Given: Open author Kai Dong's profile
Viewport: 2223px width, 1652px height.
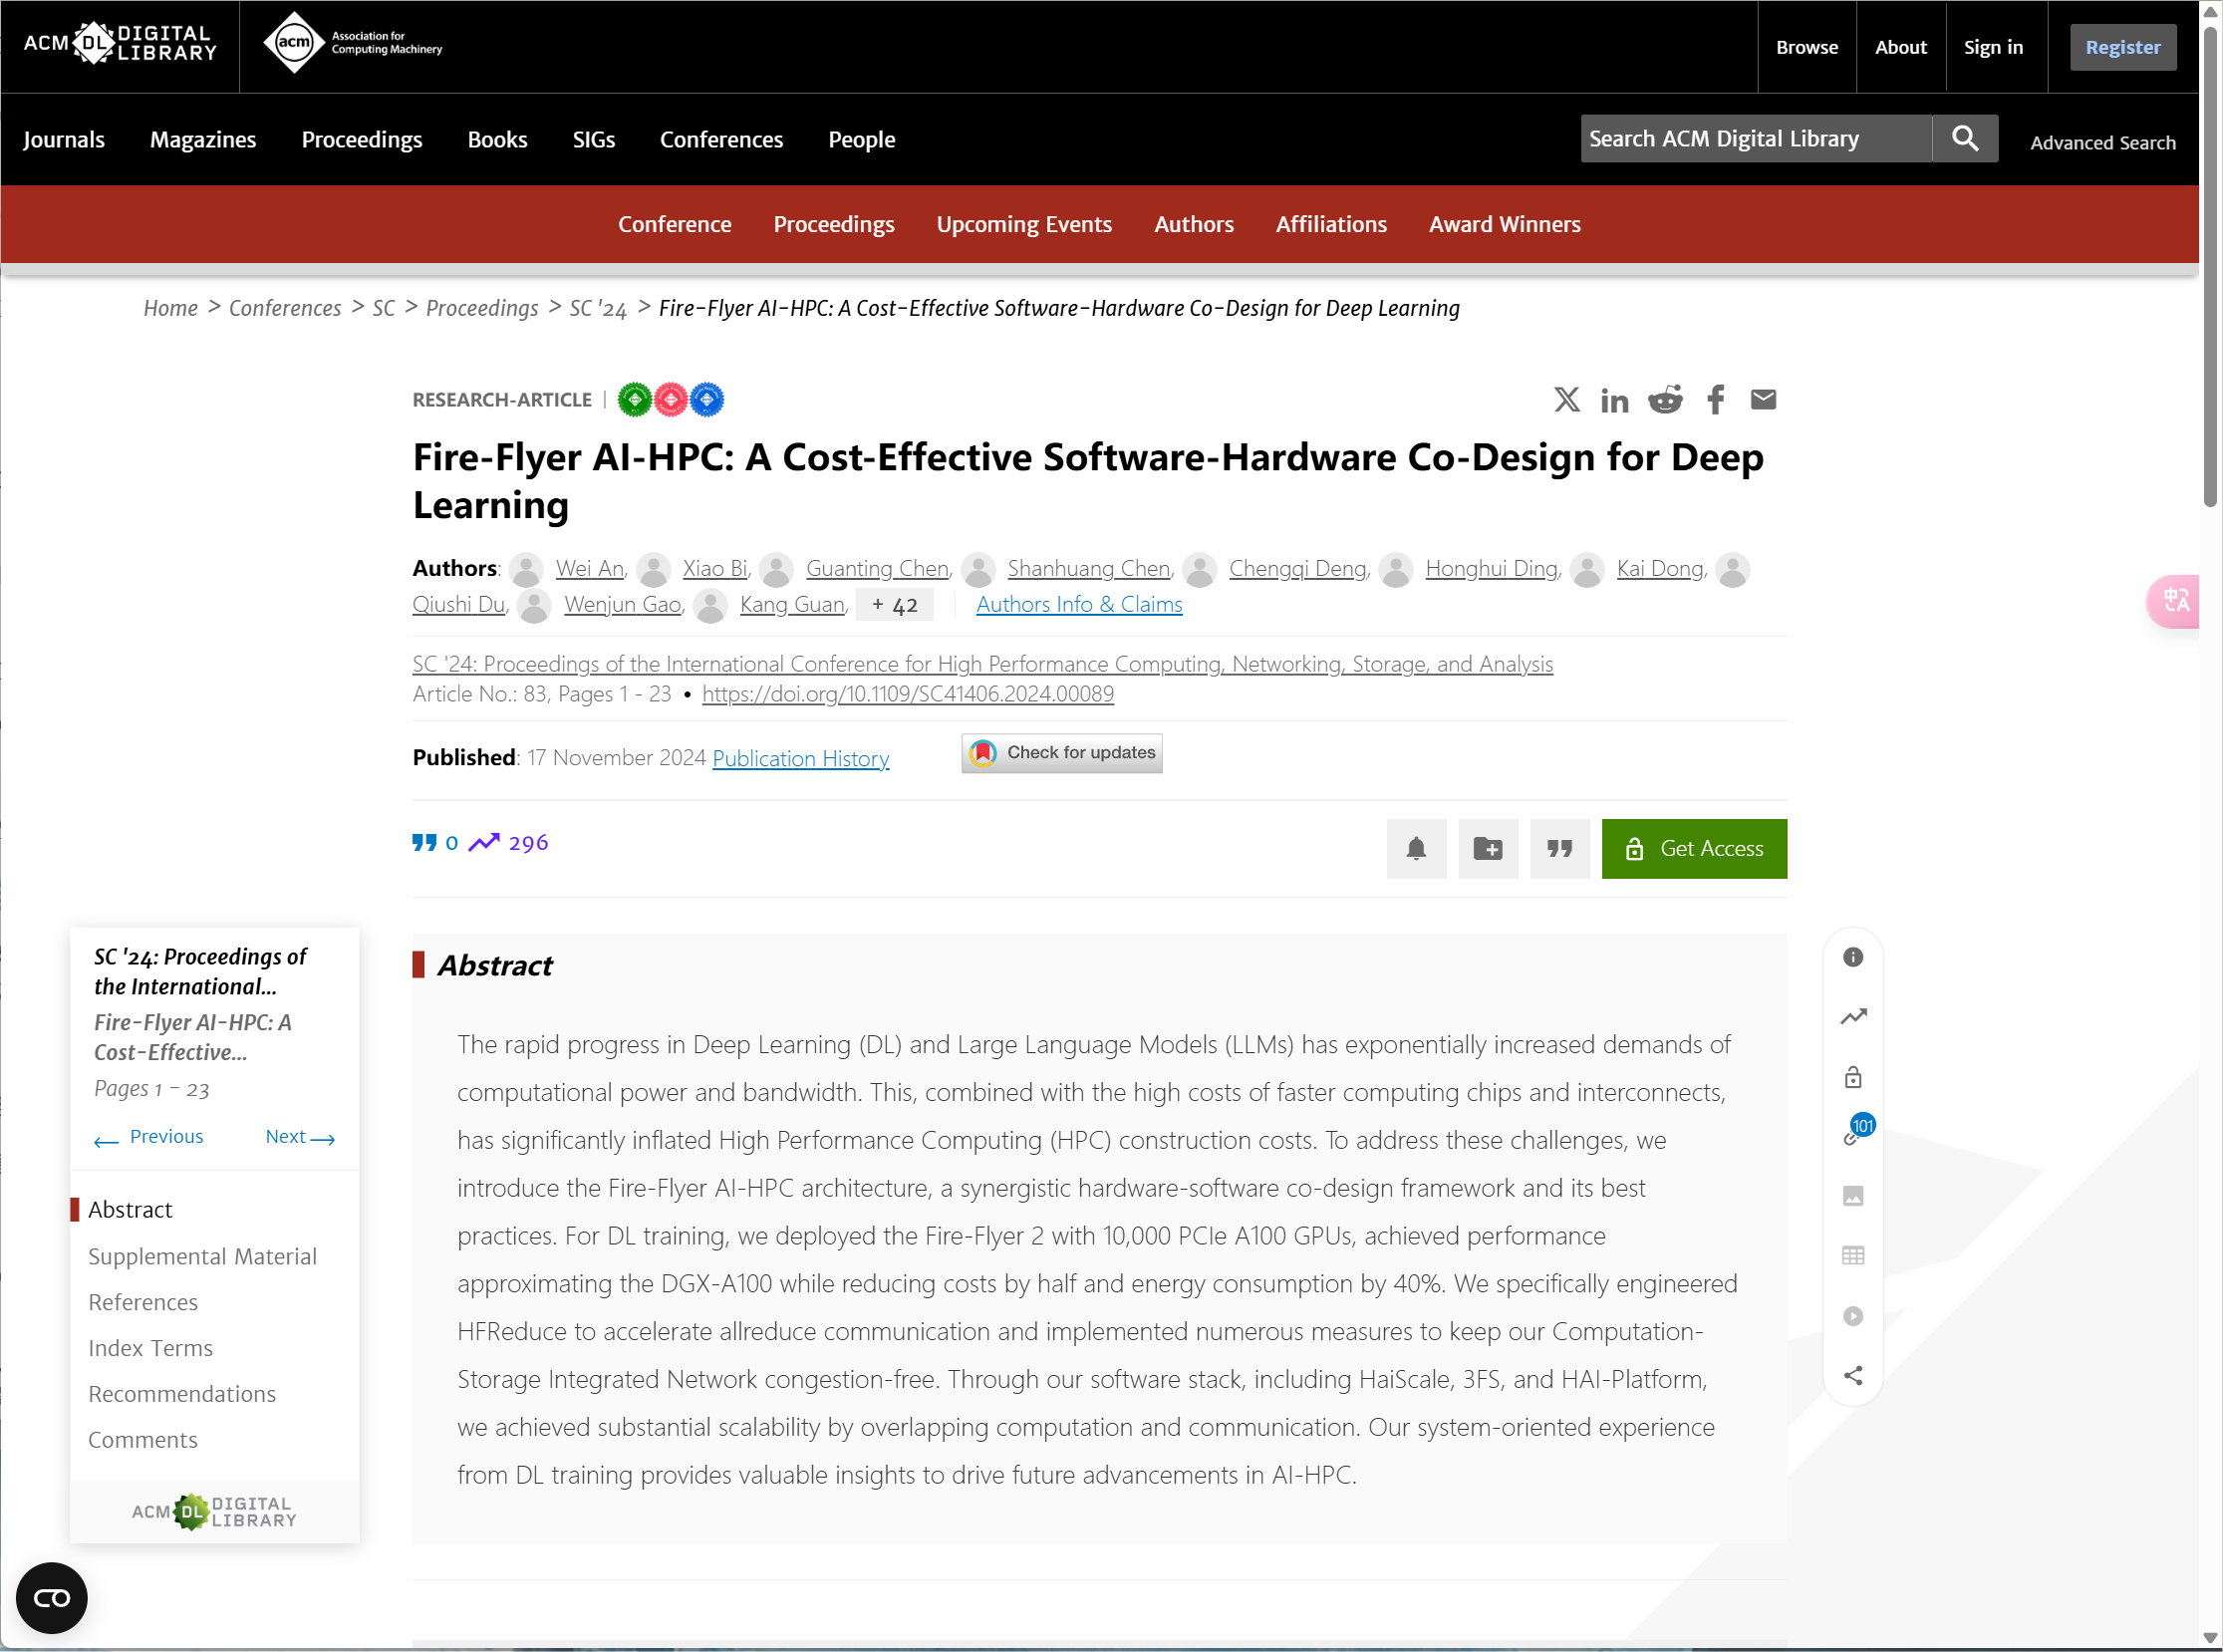Looking at the screenshot, I should (1660, 568).
